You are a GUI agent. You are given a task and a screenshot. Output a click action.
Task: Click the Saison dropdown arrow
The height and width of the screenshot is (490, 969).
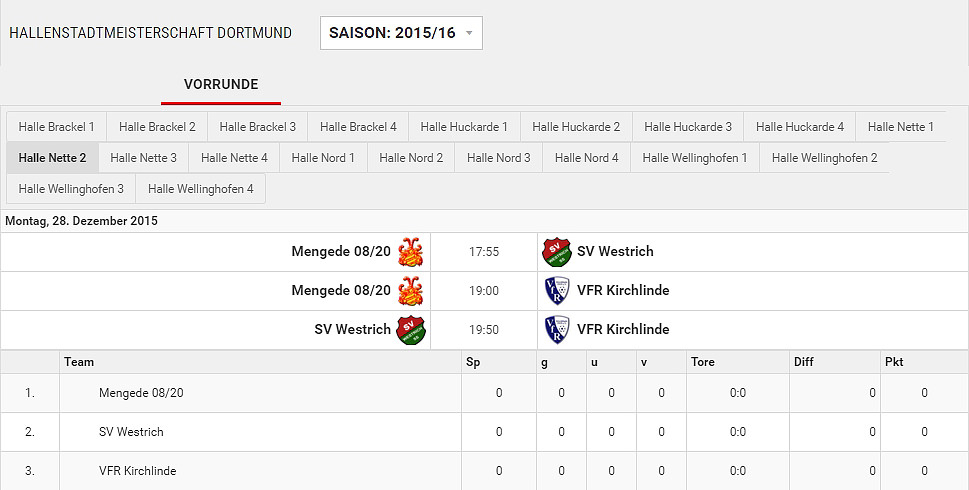pyautogui.click(x=469, y=33)
